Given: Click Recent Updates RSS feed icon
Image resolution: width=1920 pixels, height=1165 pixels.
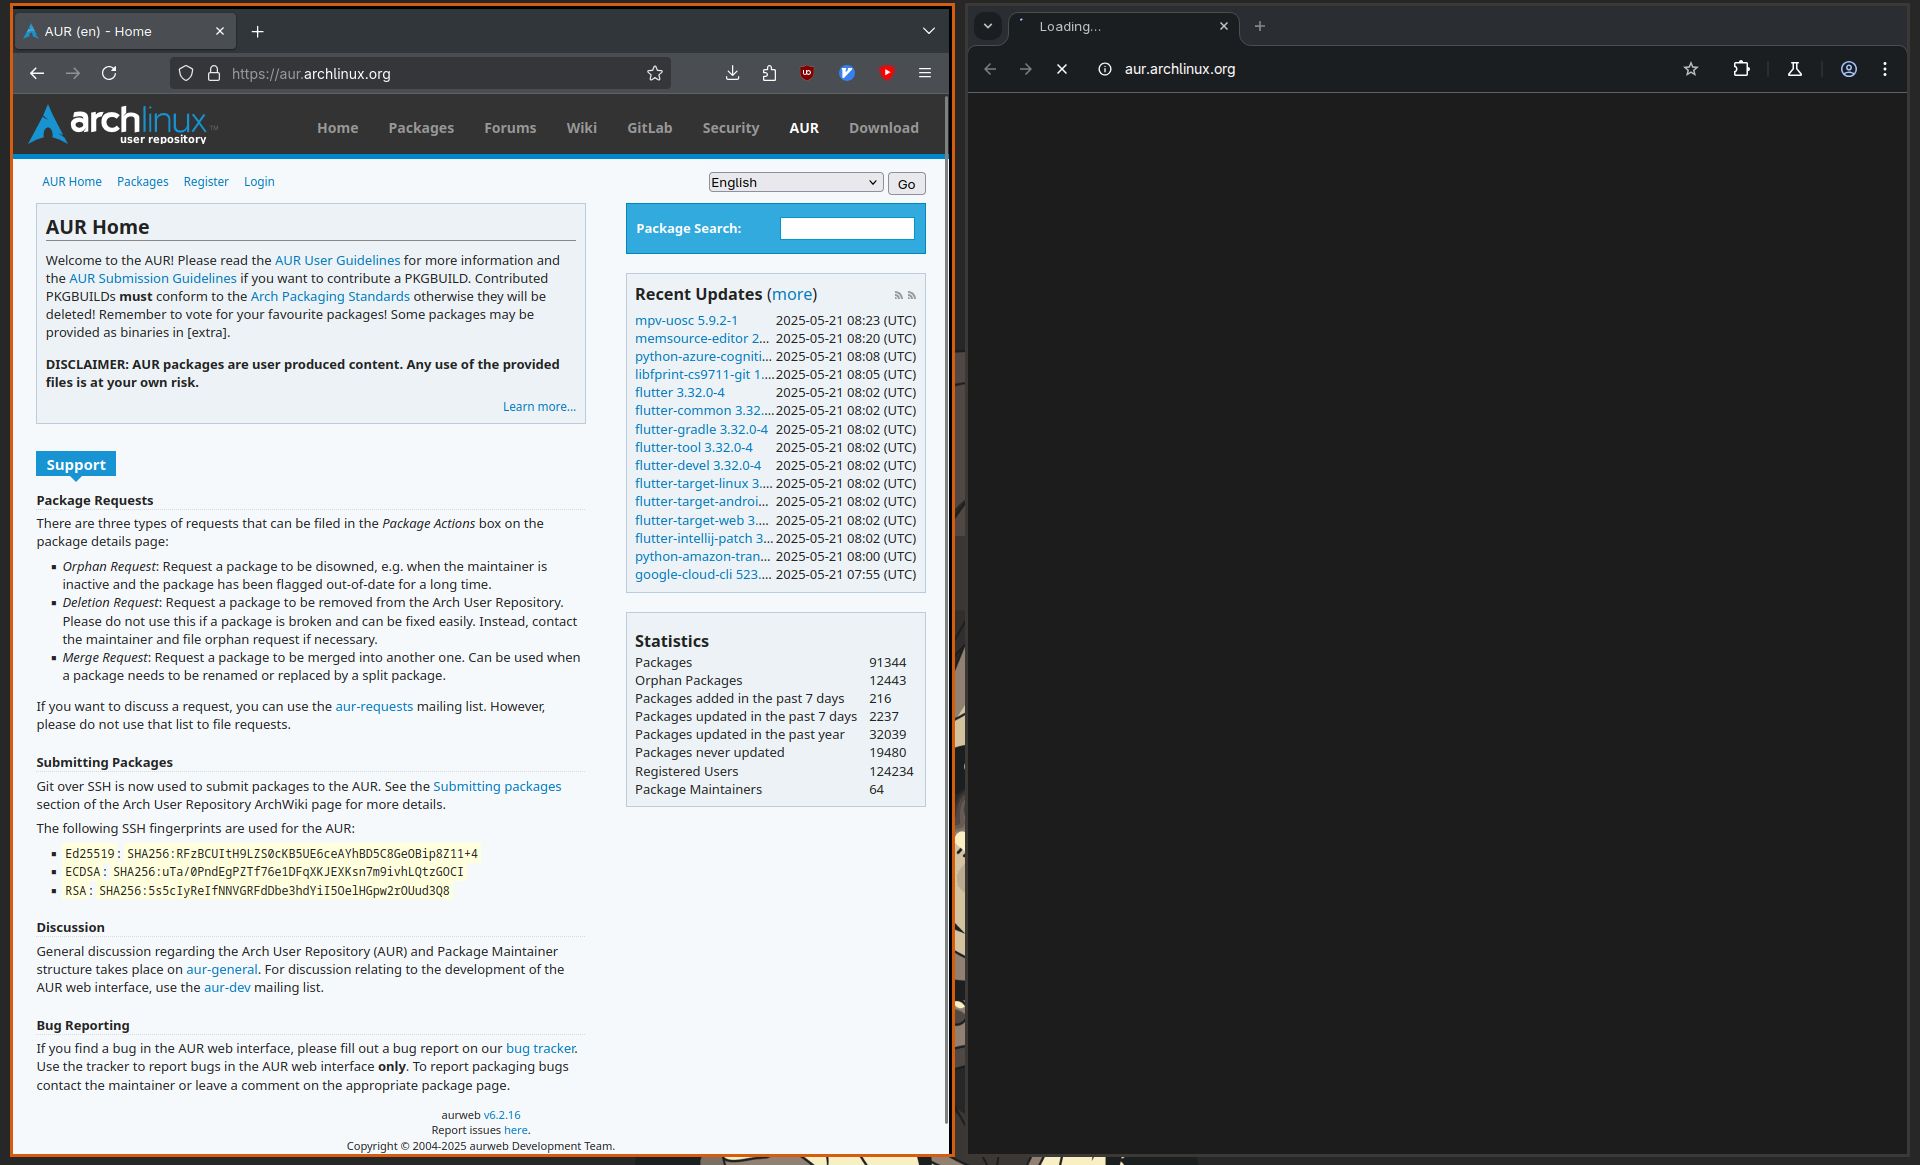Looking at the screenshot, I should 899,295.
